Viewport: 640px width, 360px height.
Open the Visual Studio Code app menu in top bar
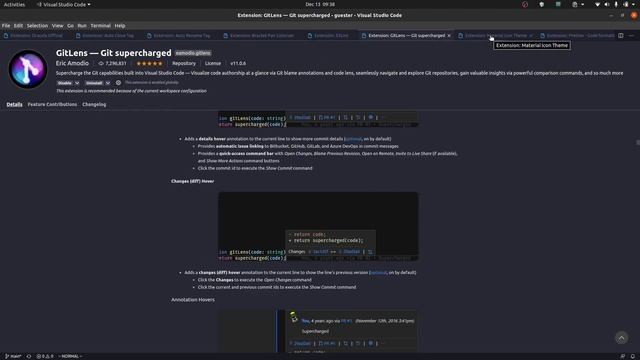64,4
